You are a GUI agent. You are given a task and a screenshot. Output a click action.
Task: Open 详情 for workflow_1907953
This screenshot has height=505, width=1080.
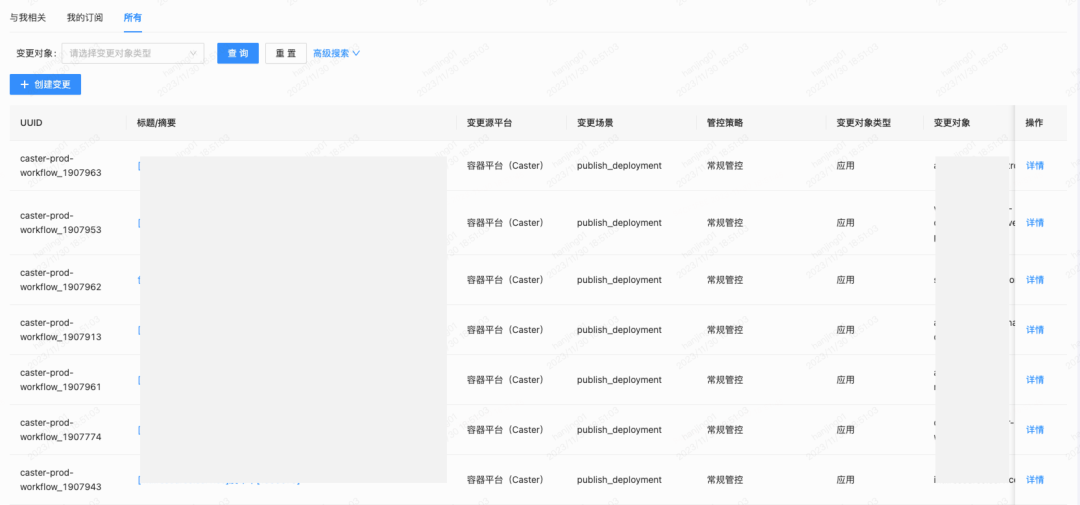[1035, 223]
